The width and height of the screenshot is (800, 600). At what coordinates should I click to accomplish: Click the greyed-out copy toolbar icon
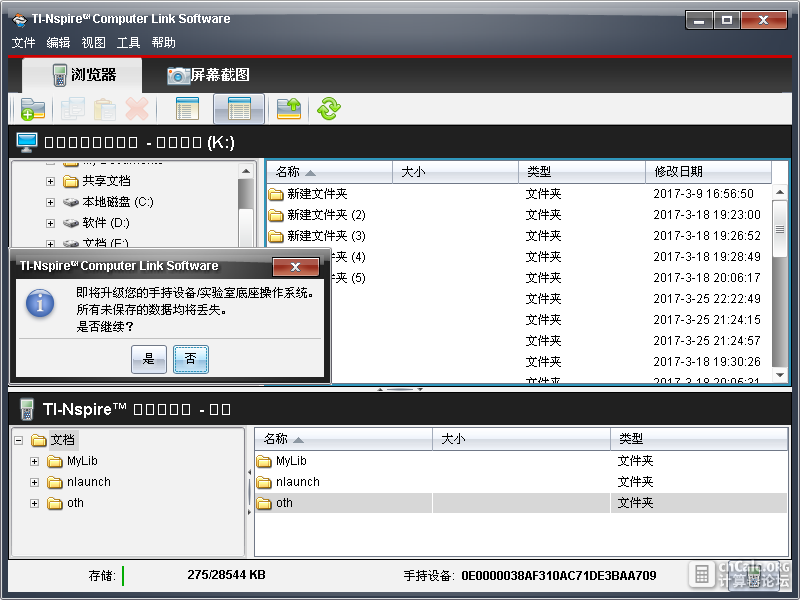(72, 109)
